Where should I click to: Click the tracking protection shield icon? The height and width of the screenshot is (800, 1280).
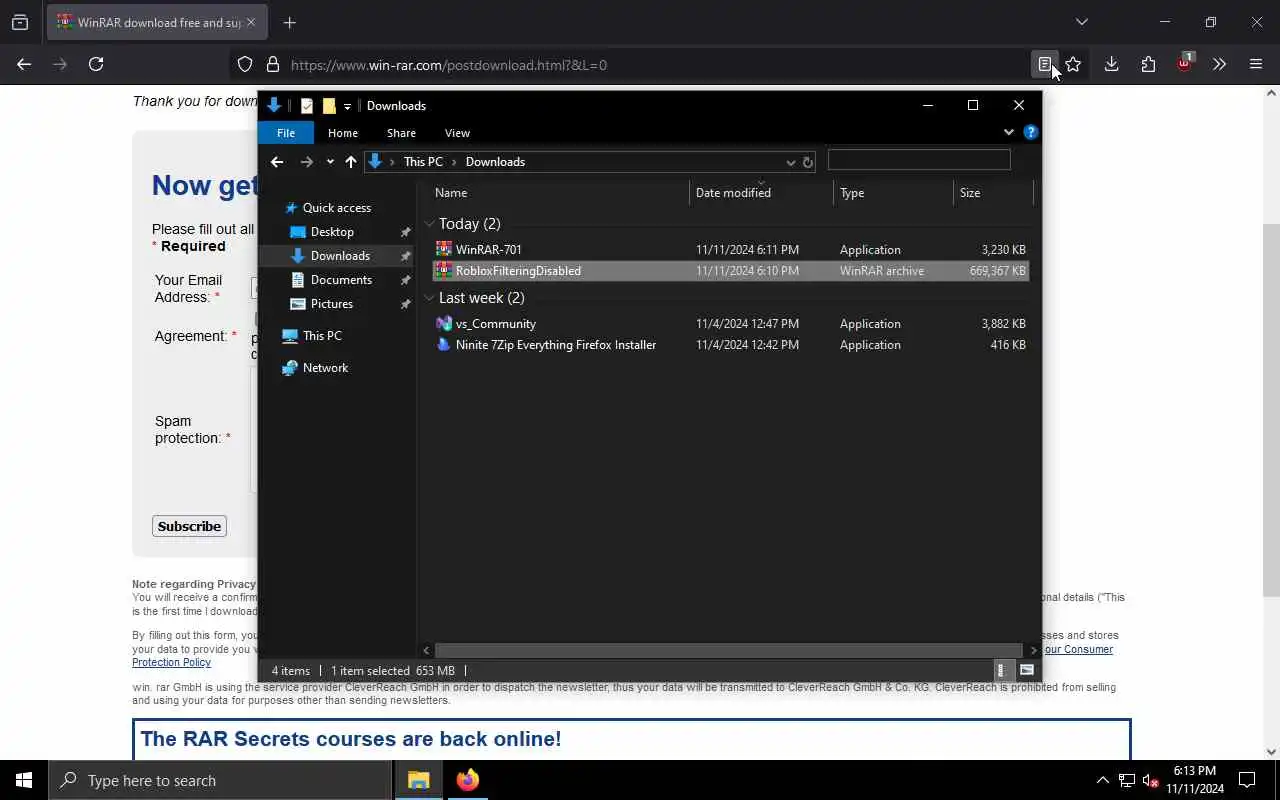tap(245, 65)
